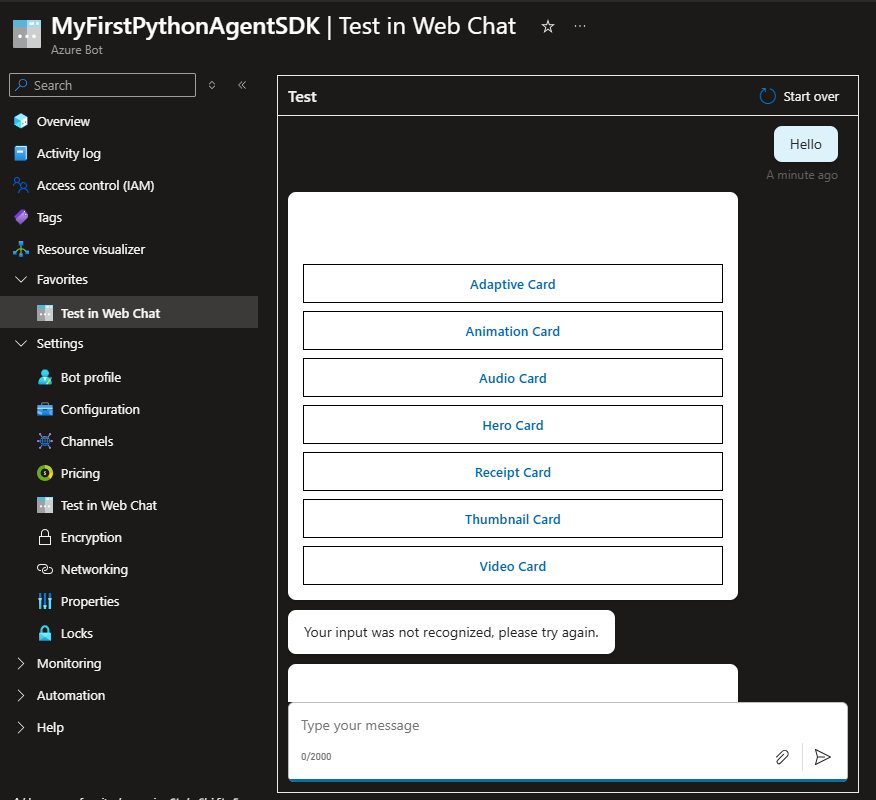
Task: Click the Overview cube icon
Action: (x=21, y=121)
